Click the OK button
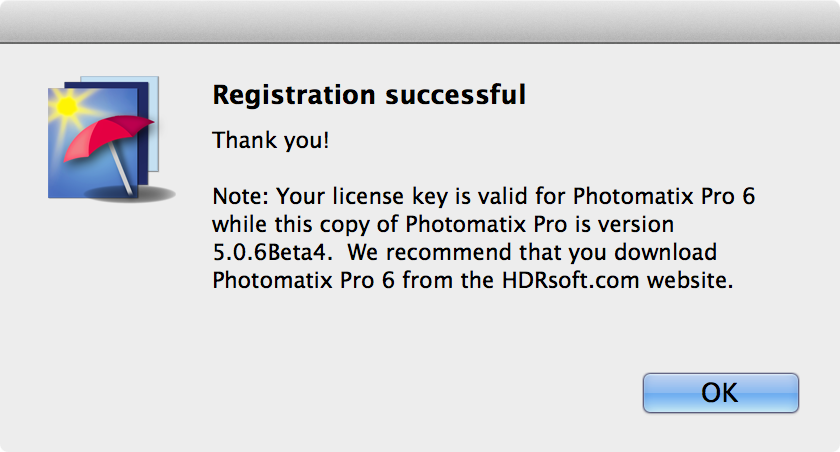Screen dimensions: 840x452 [x=721, y=393]
